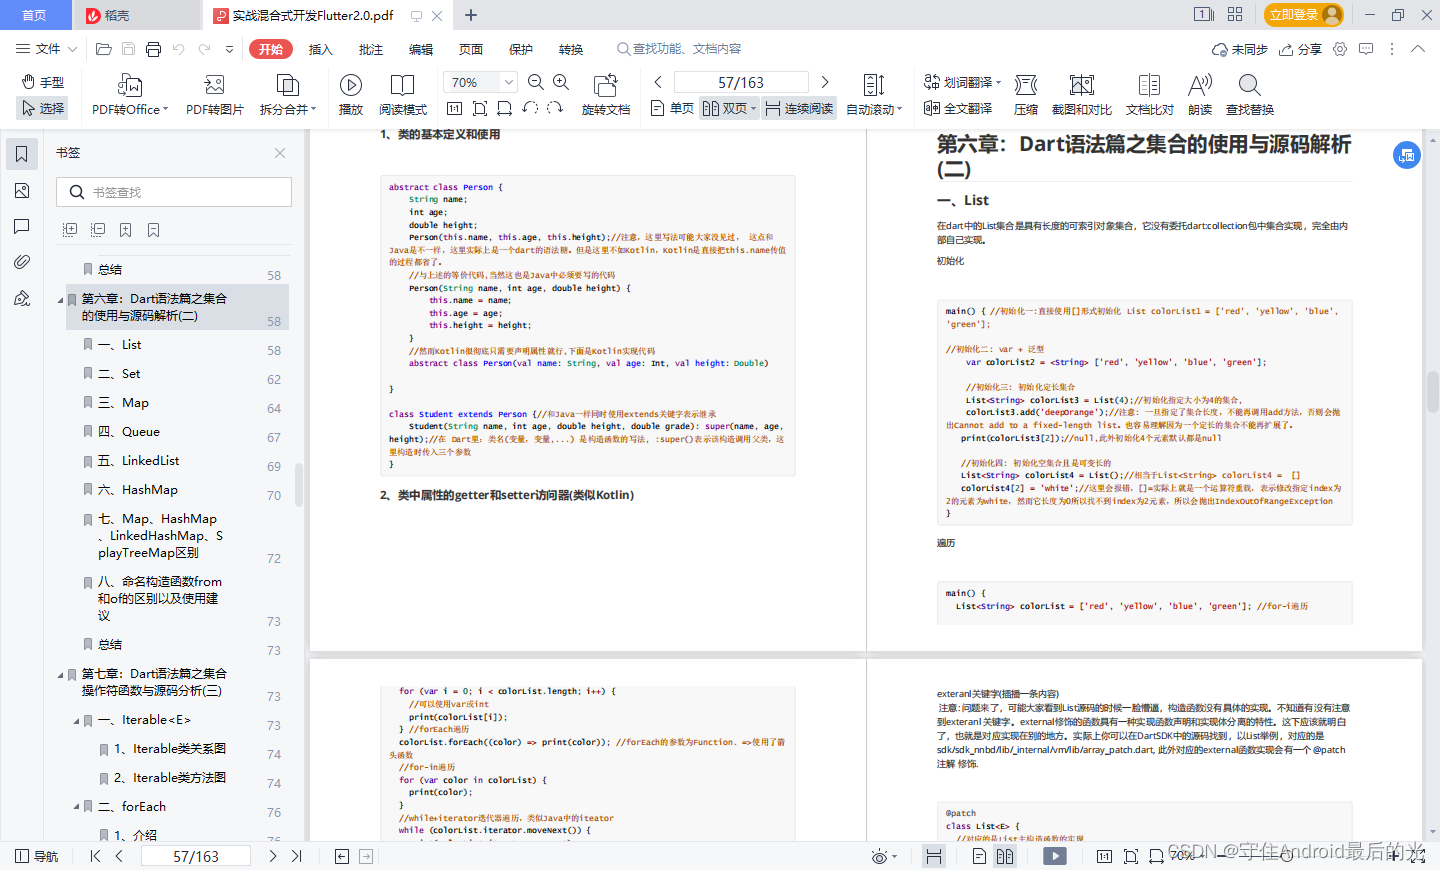Open the 压缩 compress tool
Viewport: 1440px width, 870px height.
pyautogui.click(x=1026, y=95)
